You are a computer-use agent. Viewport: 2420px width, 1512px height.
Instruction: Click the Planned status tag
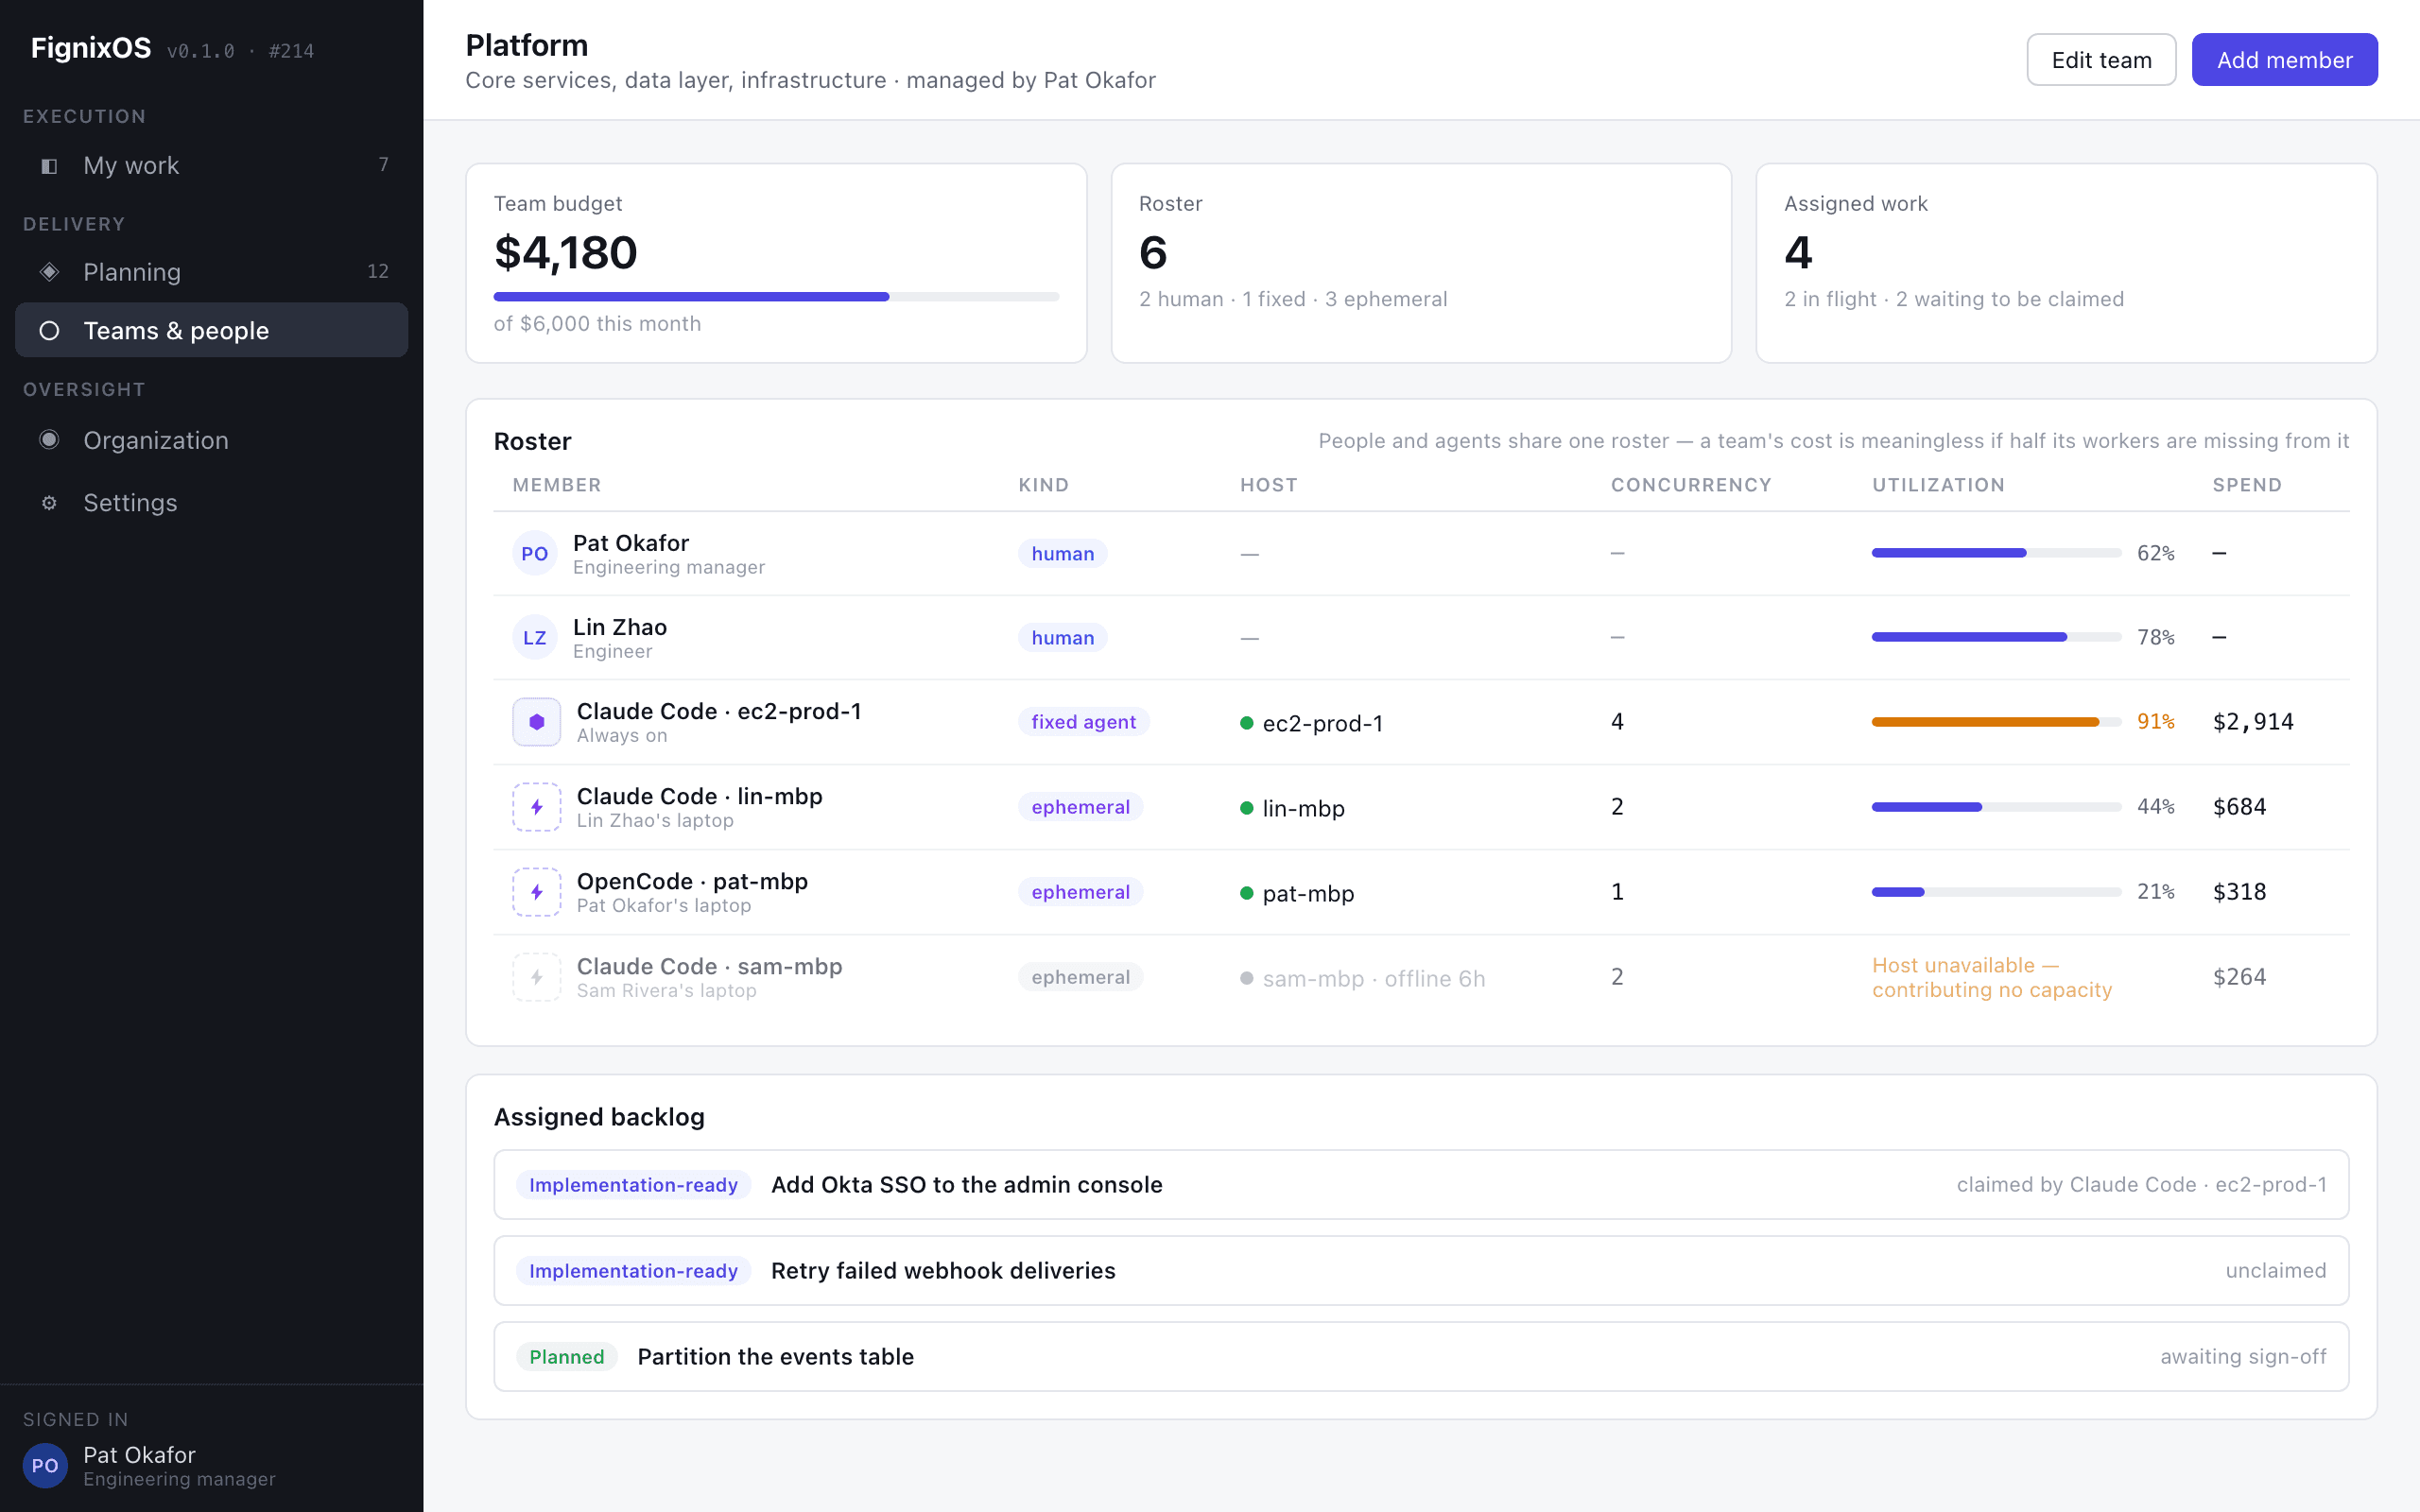click(x=567, y=1357)
